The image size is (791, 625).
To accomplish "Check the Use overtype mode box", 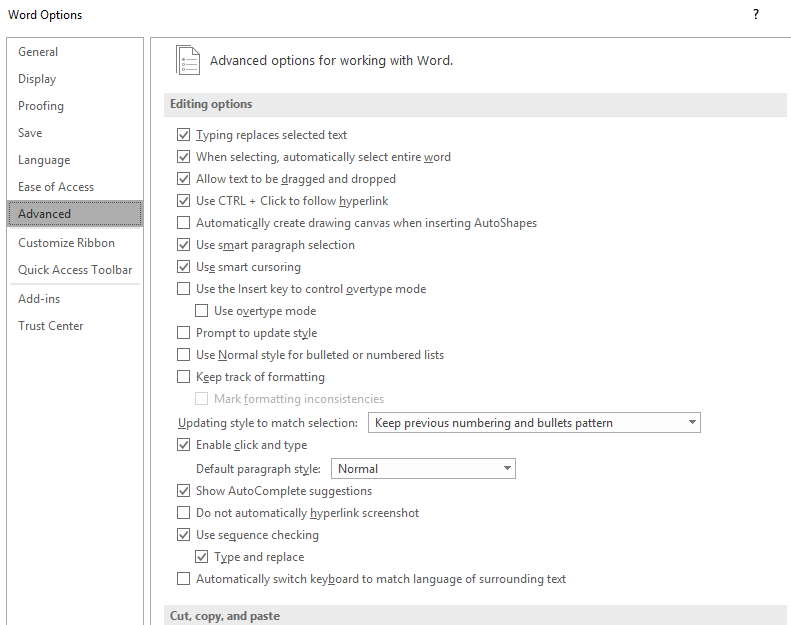I will pos(201,311).
